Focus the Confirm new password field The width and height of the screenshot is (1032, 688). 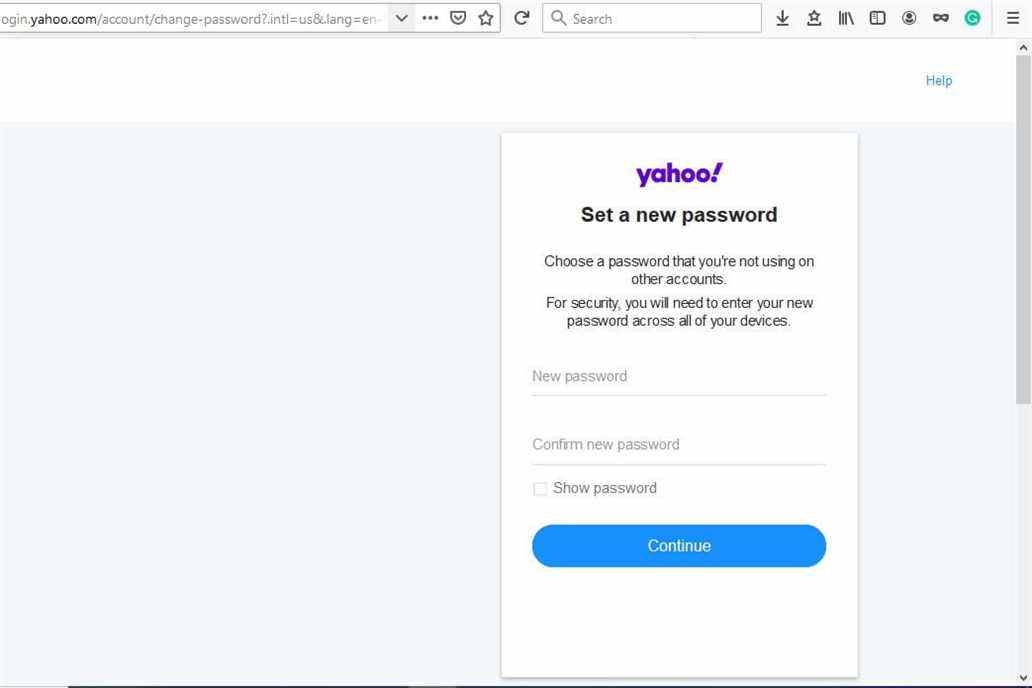coord(679,445)
